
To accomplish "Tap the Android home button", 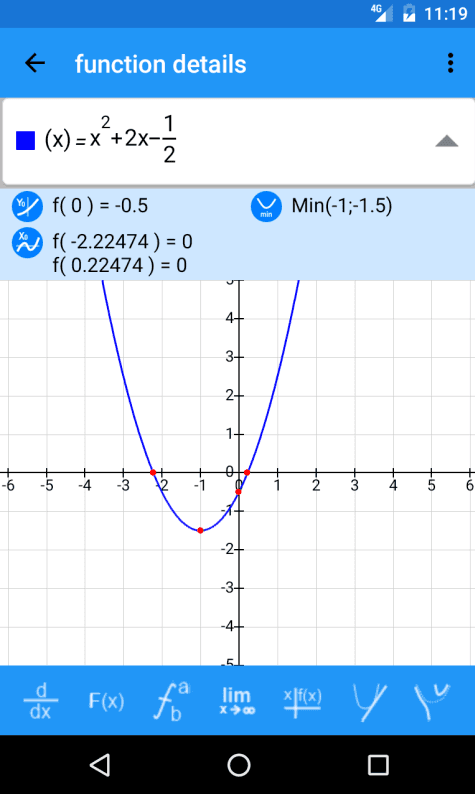I will pos(239,765).
